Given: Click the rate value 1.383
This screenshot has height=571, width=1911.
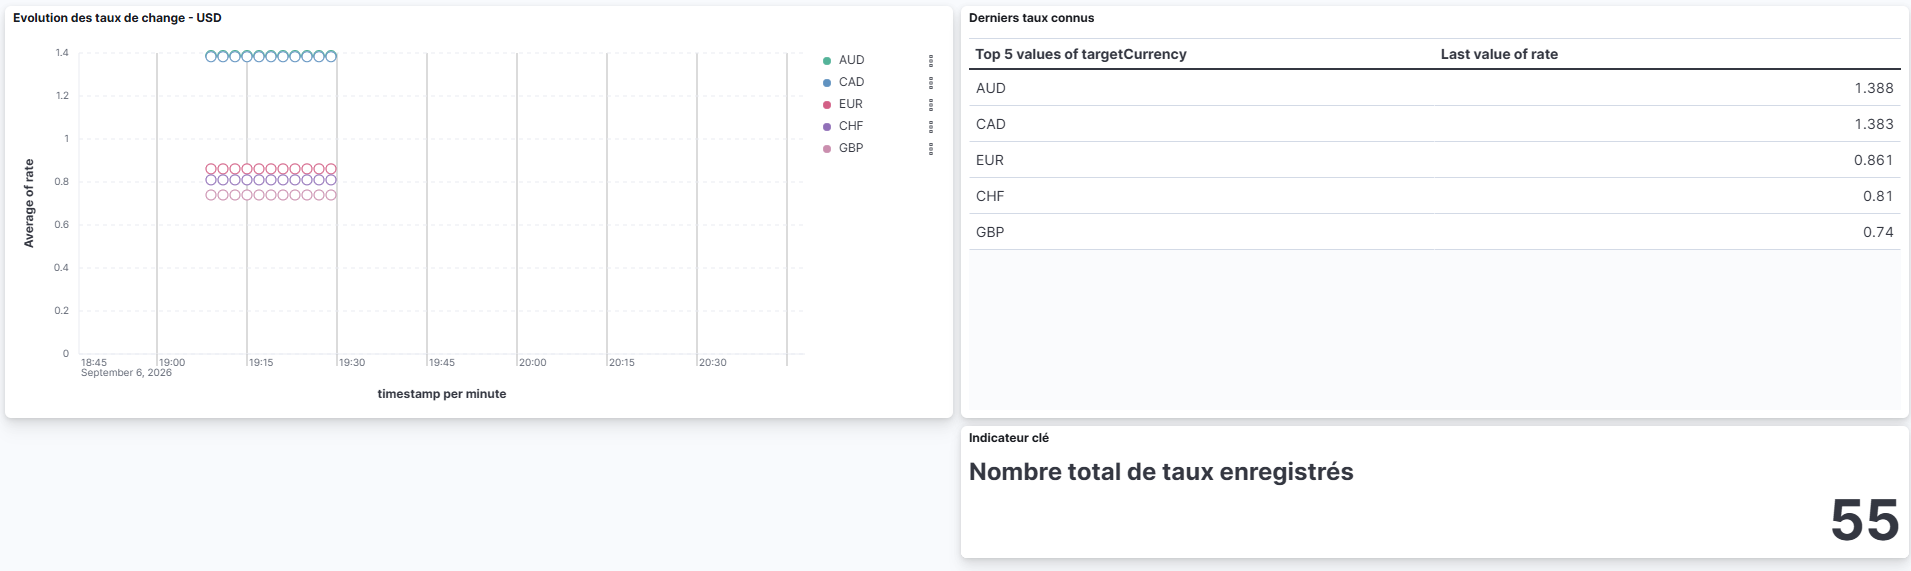Looking at the screenshot, I should click(1874, 124).
